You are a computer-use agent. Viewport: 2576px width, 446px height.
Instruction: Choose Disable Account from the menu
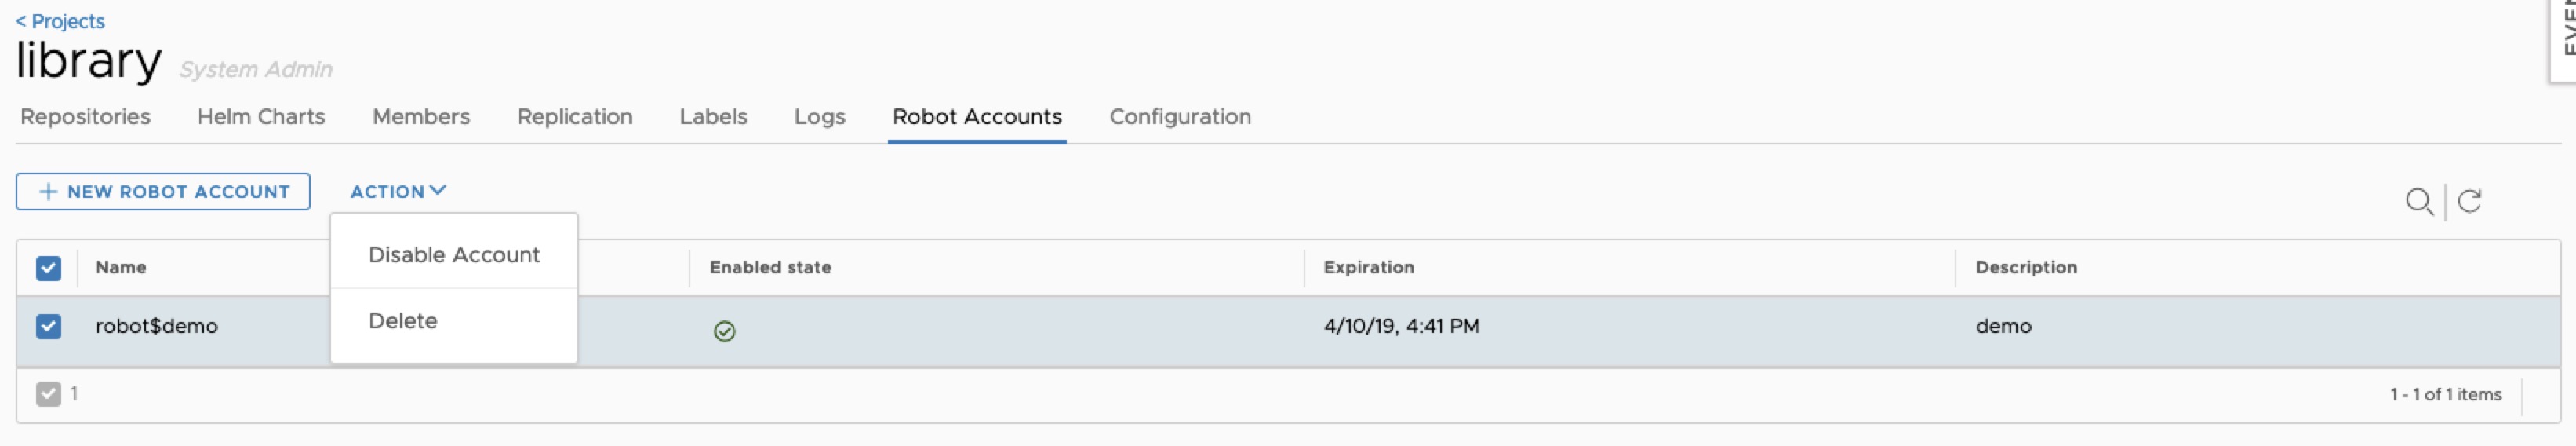(x=453, y=255)
